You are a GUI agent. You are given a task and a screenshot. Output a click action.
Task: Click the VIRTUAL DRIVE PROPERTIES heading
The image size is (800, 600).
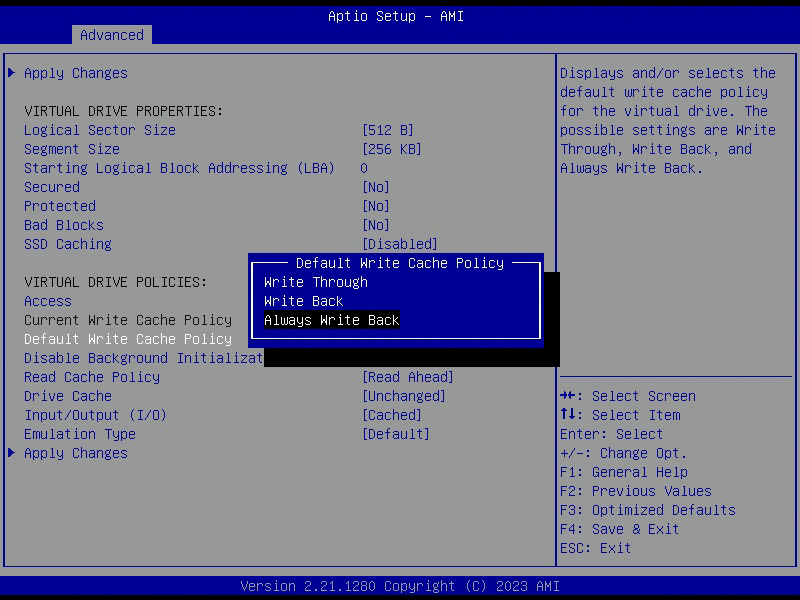tap(123, 111)
